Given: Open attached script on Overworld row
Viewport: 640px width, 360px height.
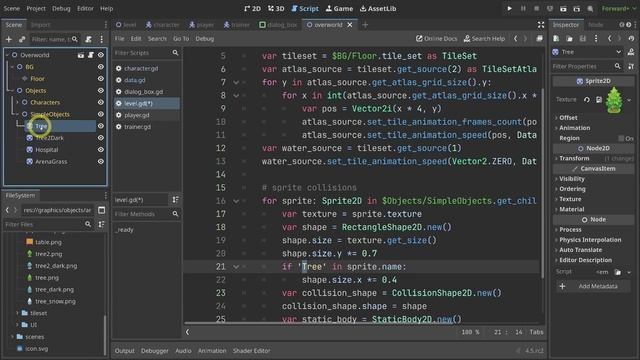Looking at the screenshot, I should [x=91, y=55].
